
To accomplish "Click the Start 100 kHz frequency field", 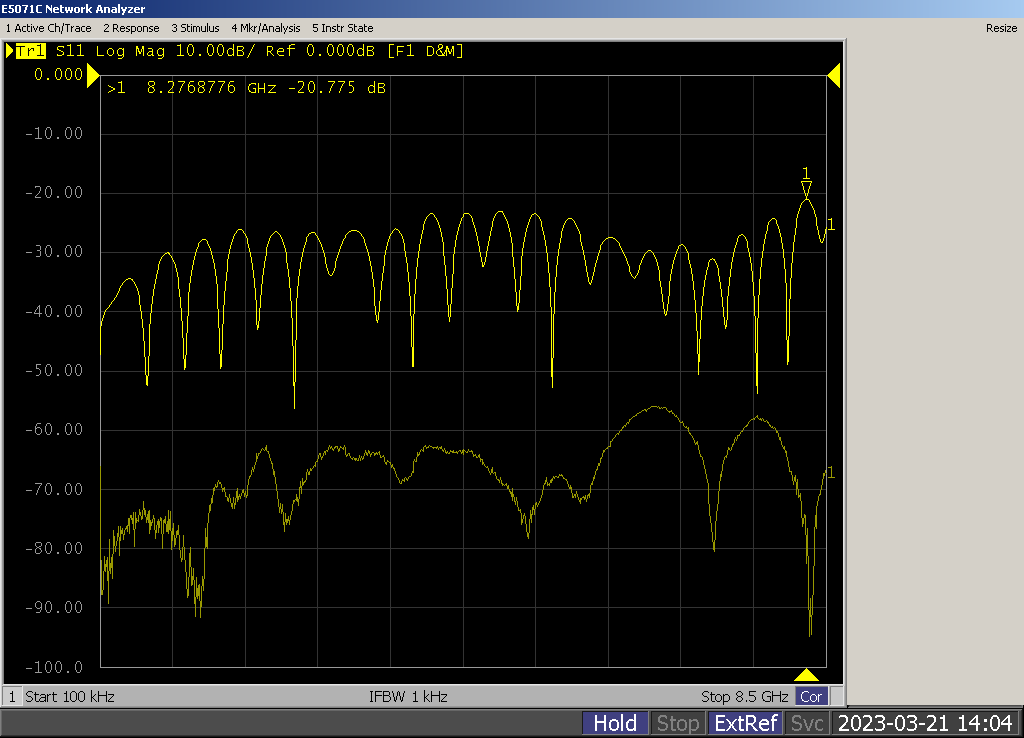I will click(x=70, y=696).
